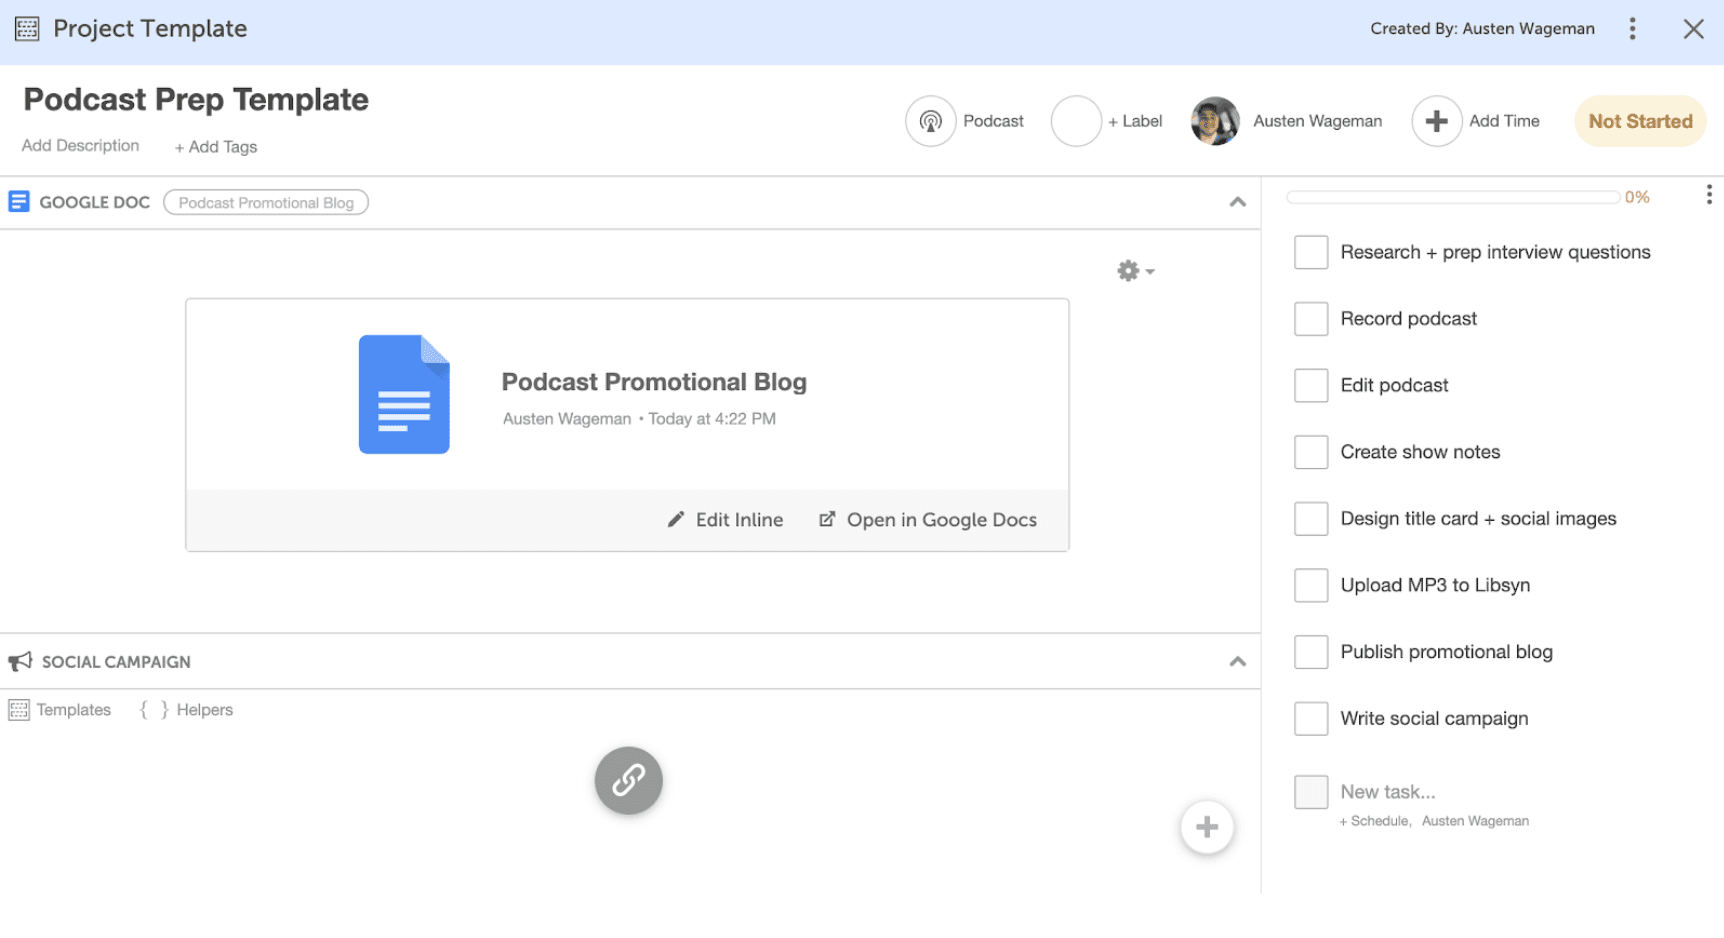The image size is (1724, 938).
Task: Click the Social Campaign megaphone icon
Action: pos(20,662)
